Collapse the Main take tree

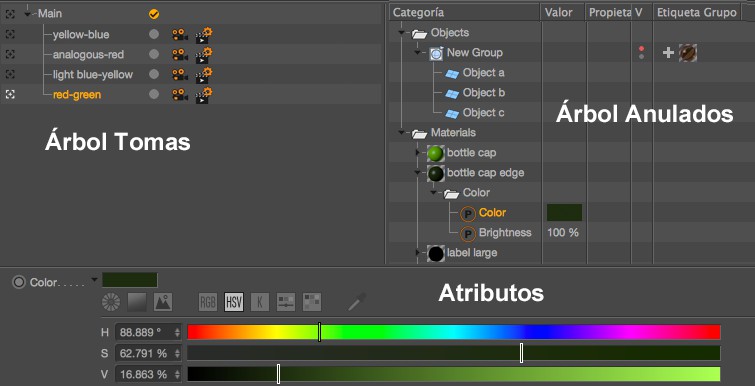[27, 14]
